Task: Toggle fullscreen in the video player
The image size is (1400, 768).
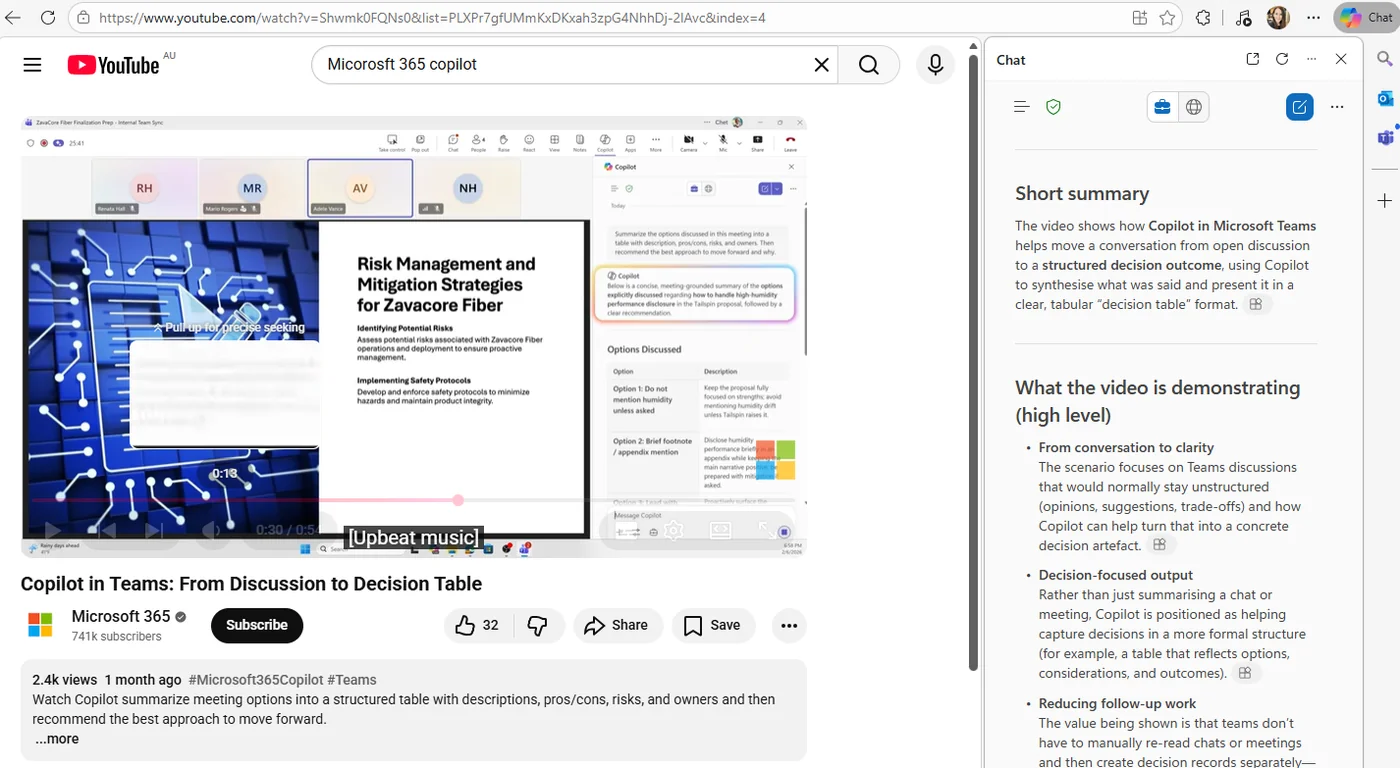Action: [768, 530]
